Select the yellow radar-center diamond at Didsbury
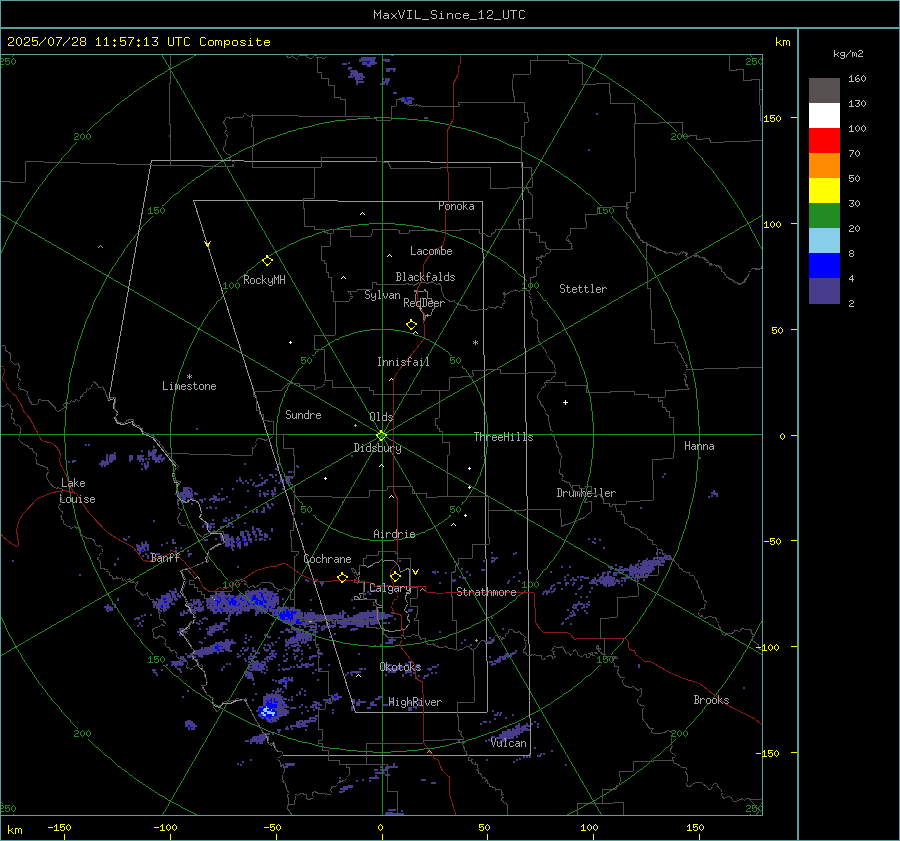The height and width of the screenshot is (841, 900). pos(382,436)
